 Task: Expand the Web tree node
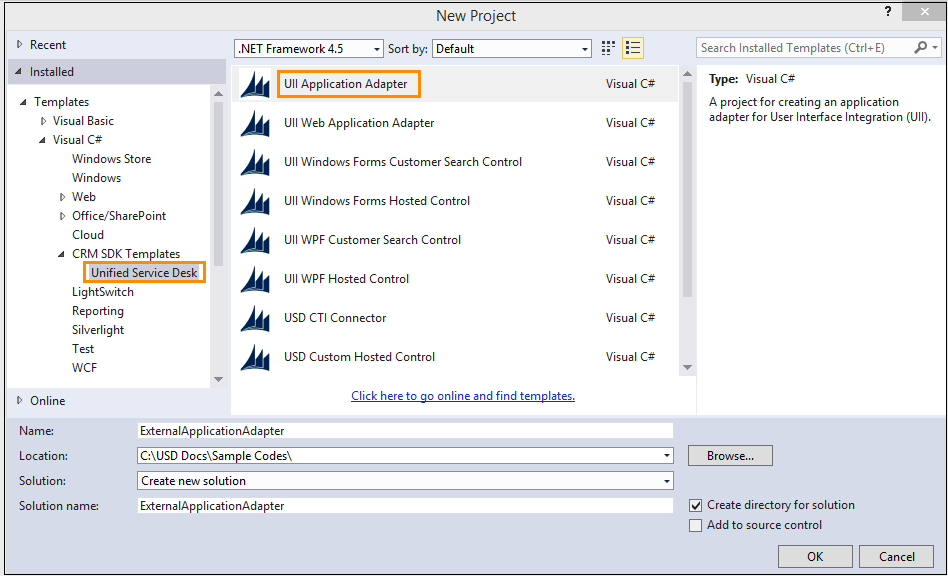click(63, 196)
